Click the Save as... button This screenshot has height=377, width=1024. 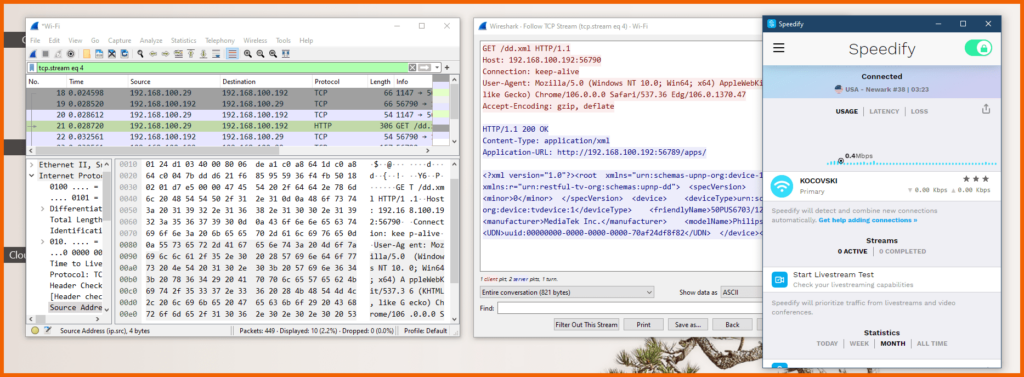[688, 324]
